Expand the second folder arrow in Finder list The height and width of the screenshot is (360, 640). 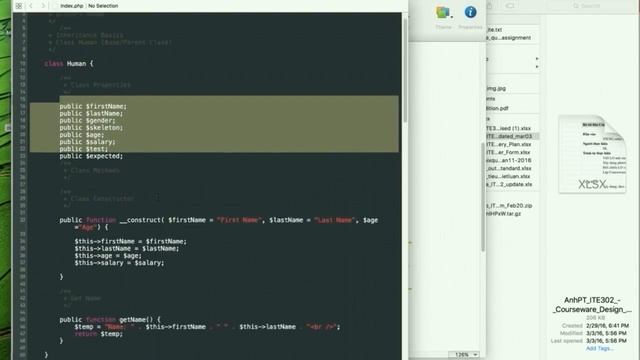[x=537, y=67]
